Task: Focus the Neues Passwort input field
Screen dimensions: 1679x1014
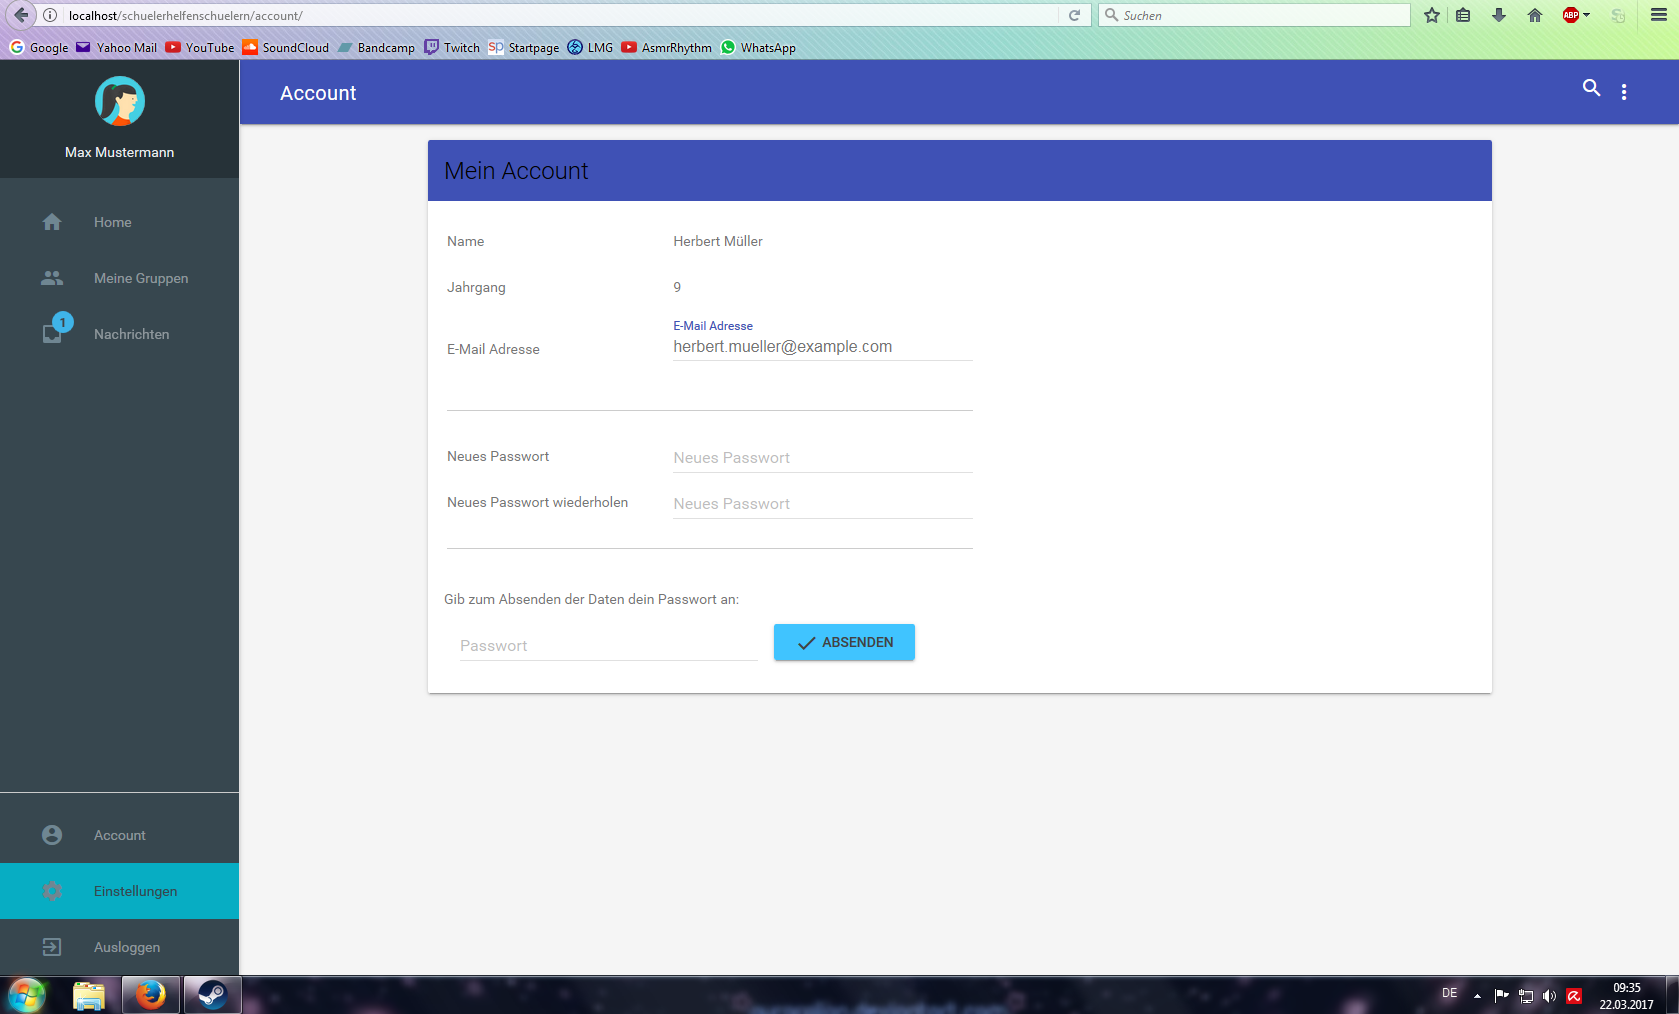Action: pos(823,458)
